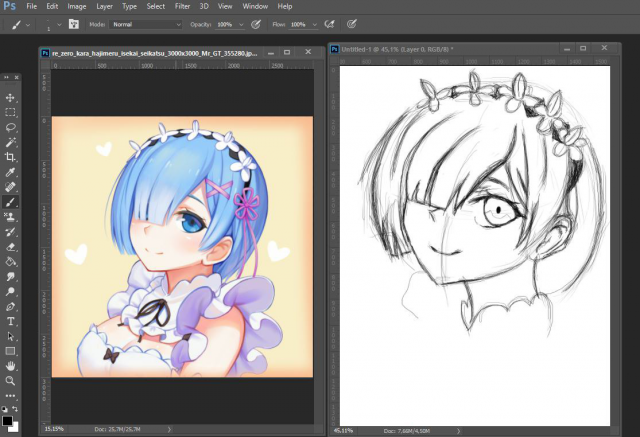Select the Magic Wand tool
This screenshot has height=437, width=640.
pyautogui.click(x=10, y=142)
